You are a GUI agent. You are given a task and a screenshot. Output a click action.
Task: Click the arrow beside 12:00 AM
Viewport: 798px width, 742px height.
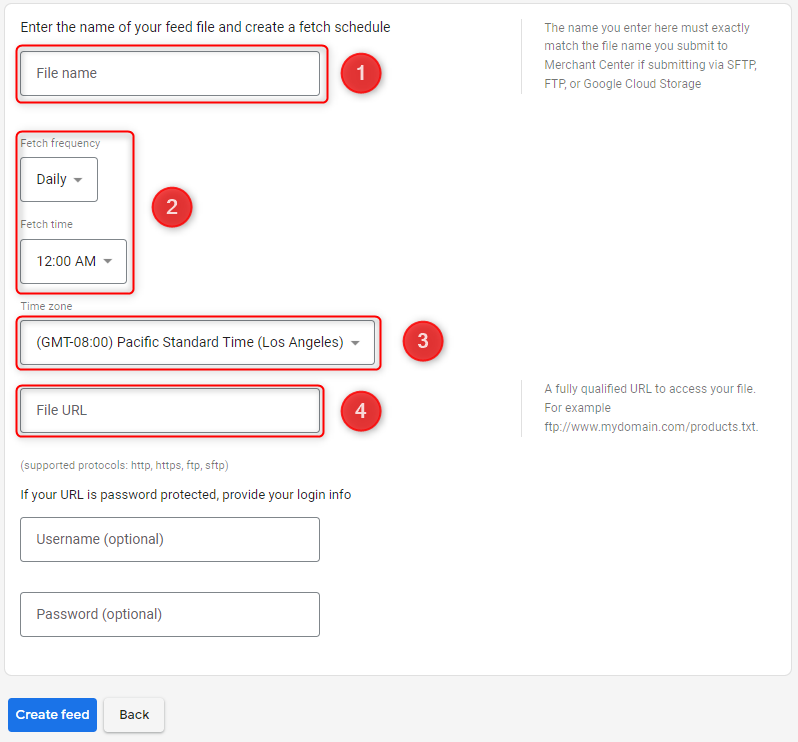(x=107, y=261)
